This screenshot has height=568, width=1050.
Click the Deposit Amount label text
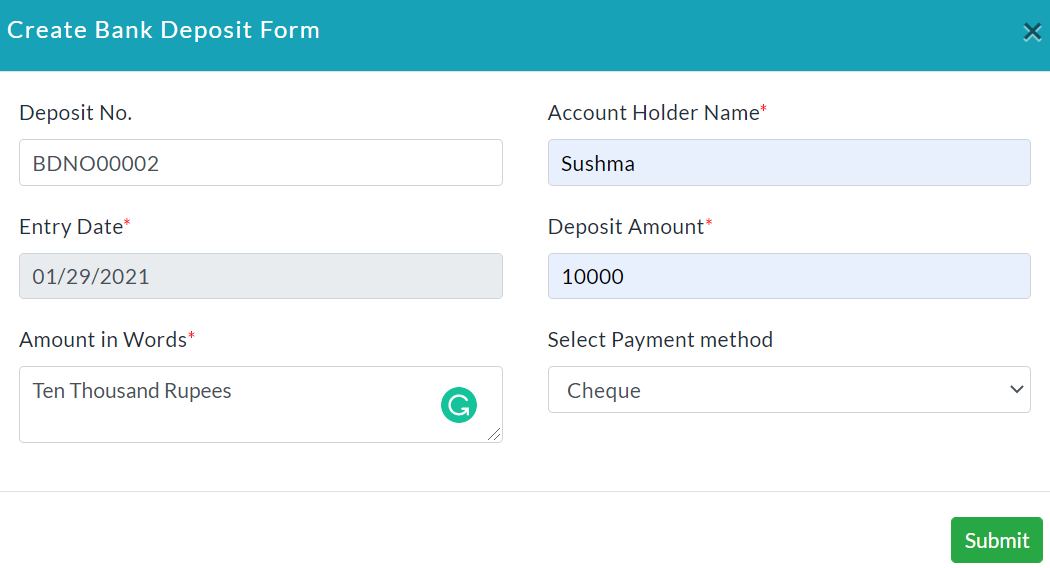click(x=626, y=227)
